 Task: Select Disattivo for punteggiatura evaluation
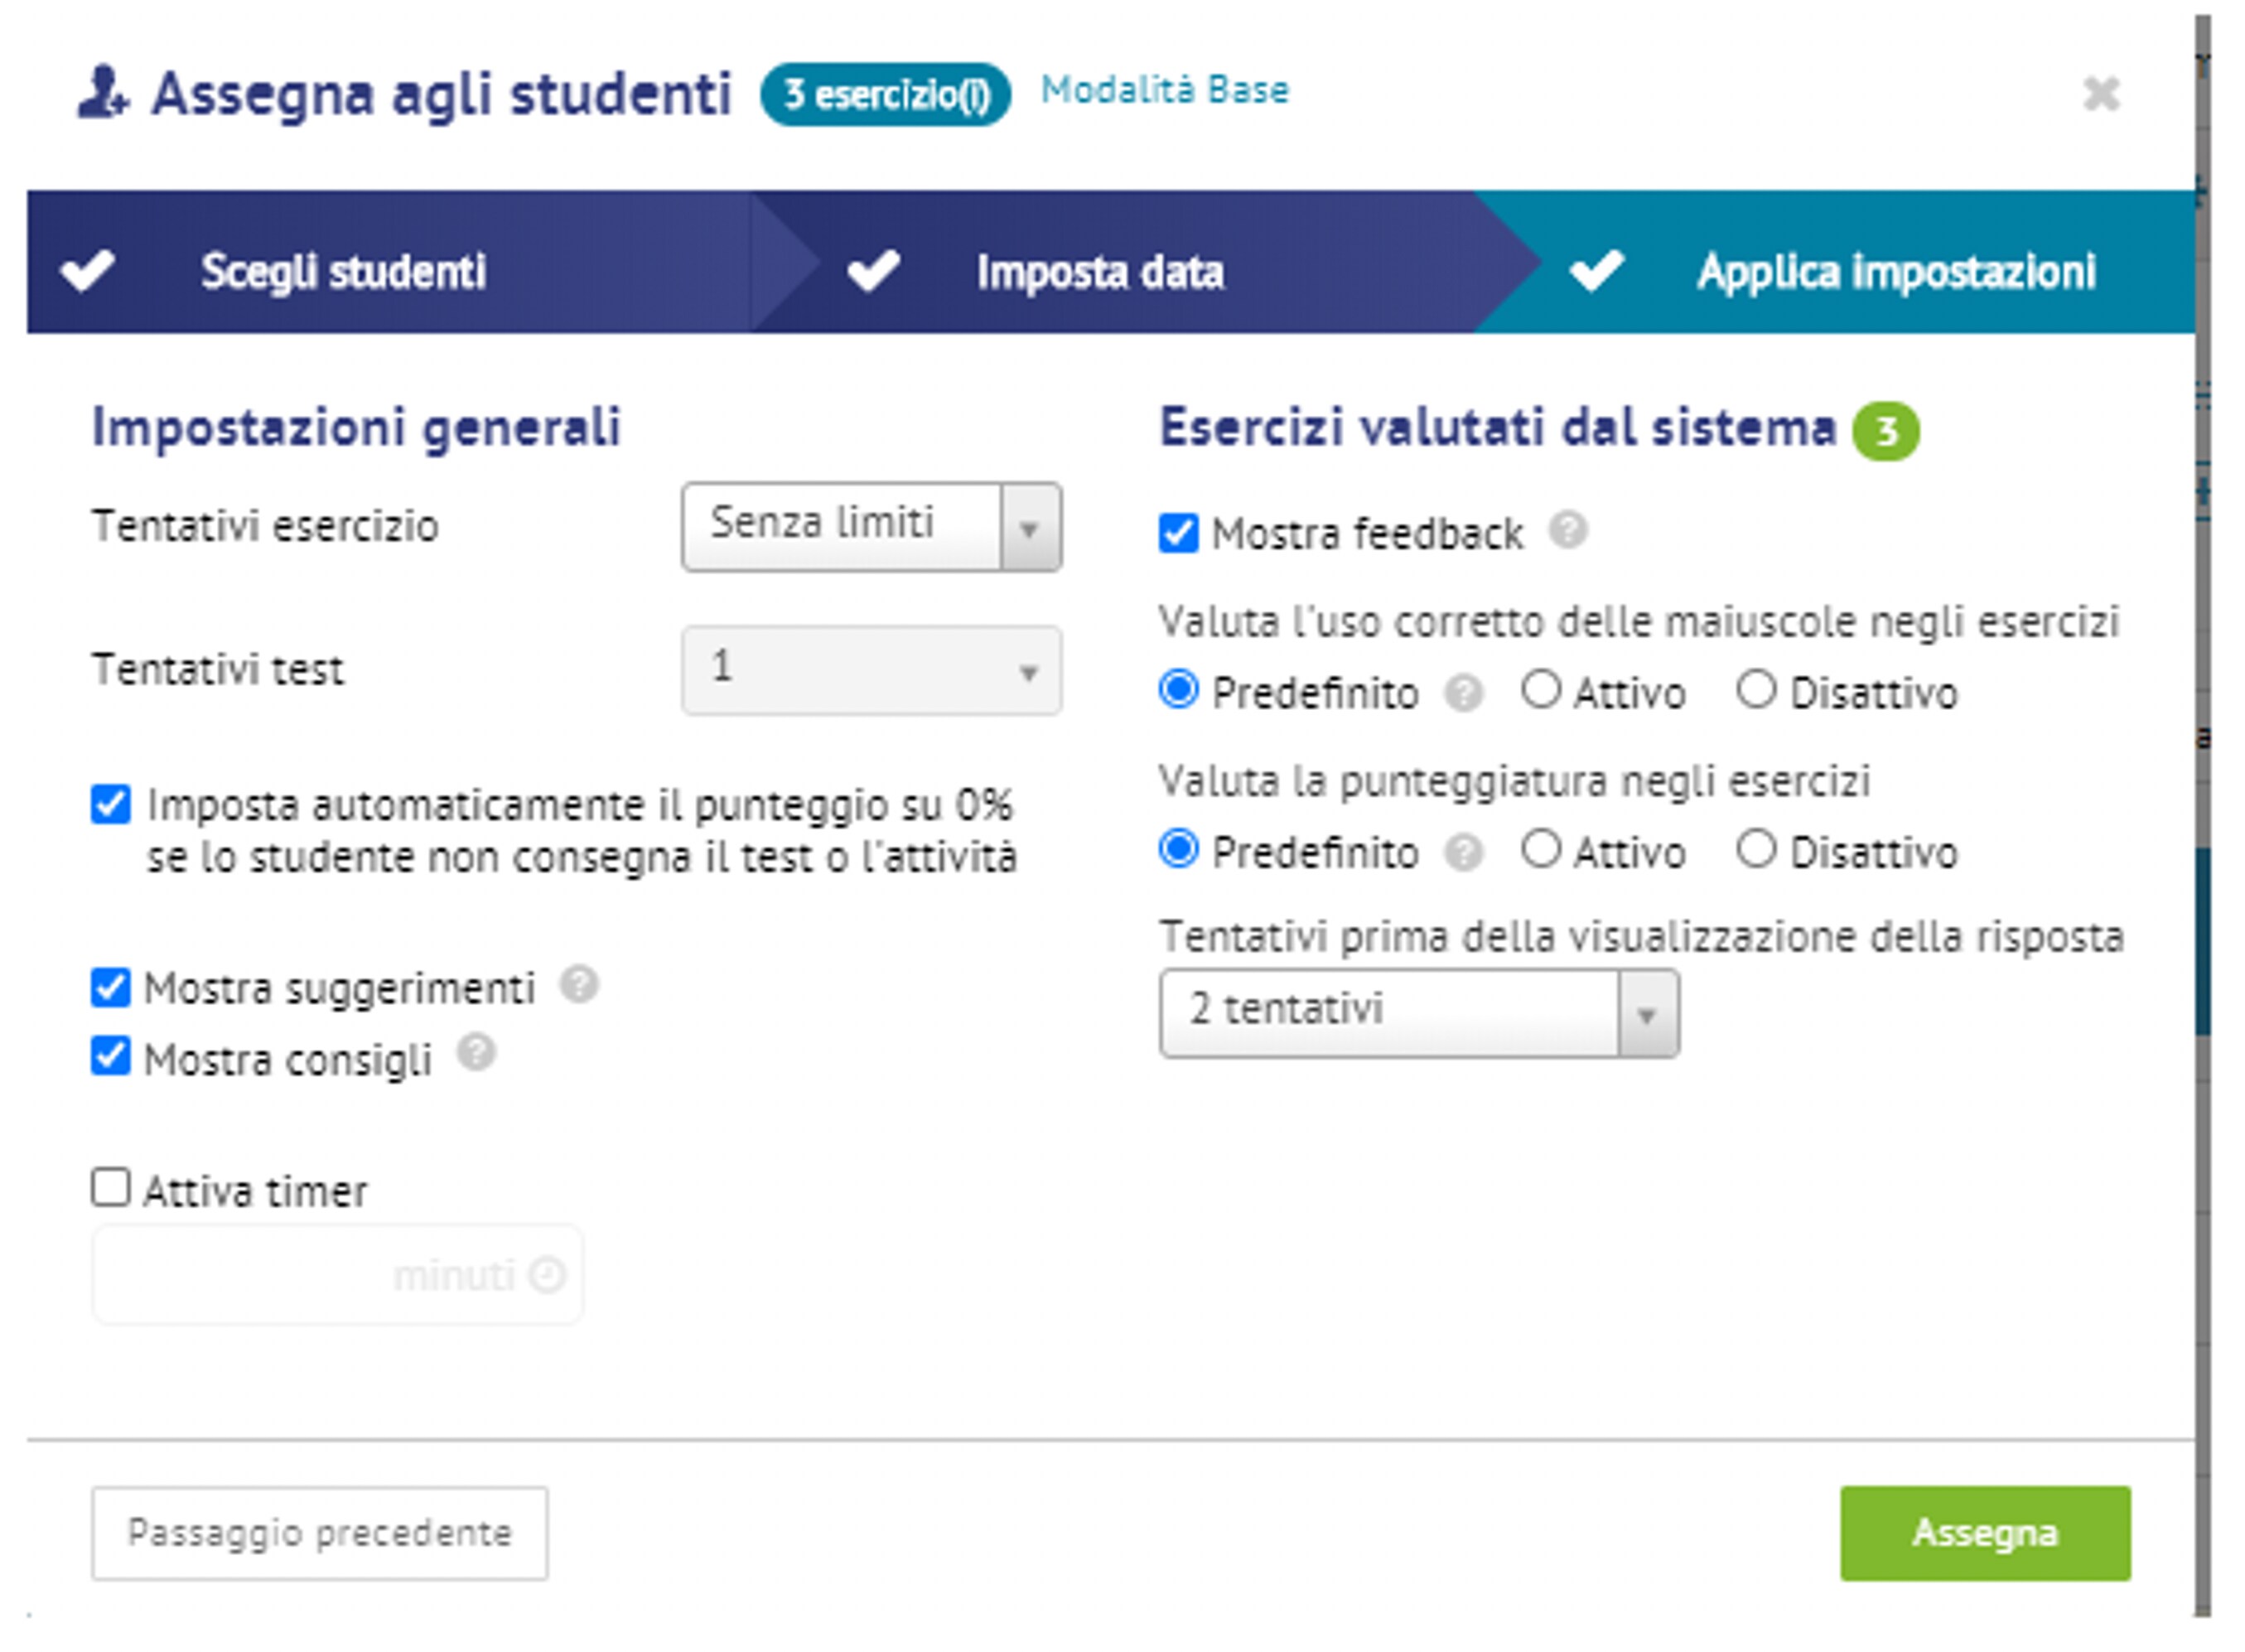click(x=1756, y=850)
